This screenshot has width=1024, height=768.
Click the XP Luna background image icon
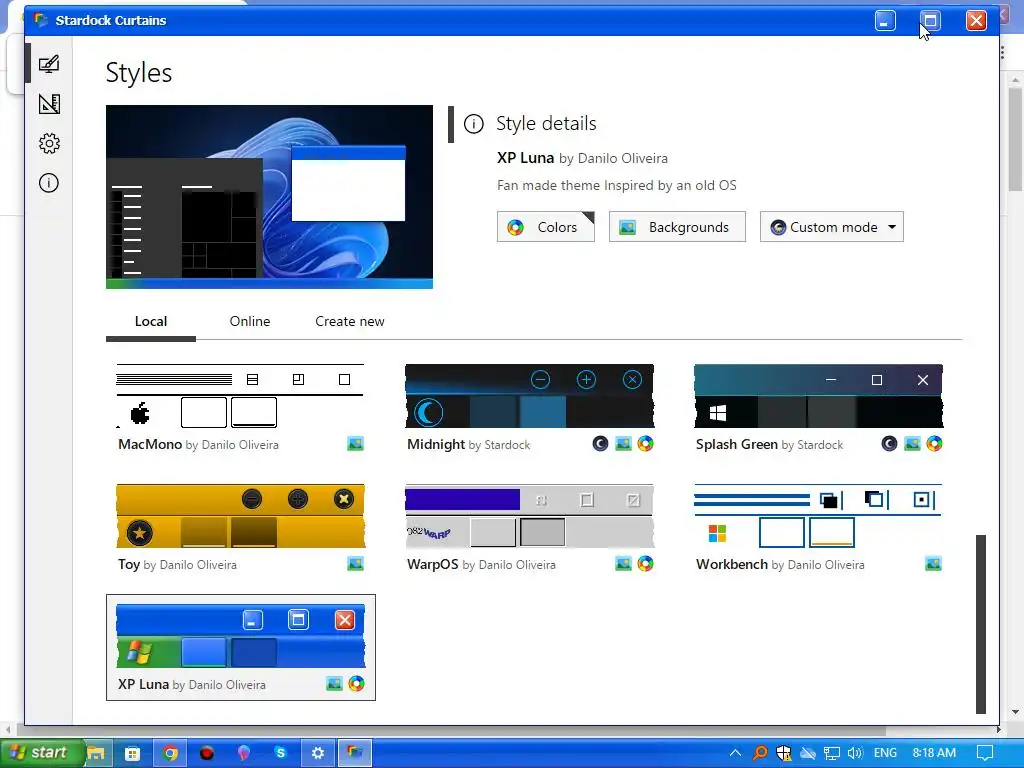click(334, 684)
